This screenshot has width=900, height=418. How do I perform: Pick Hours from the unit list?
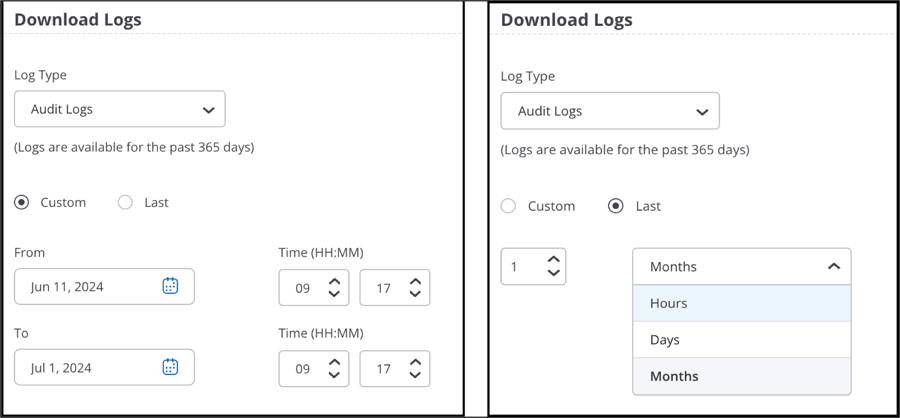click(x=742, y=303)
